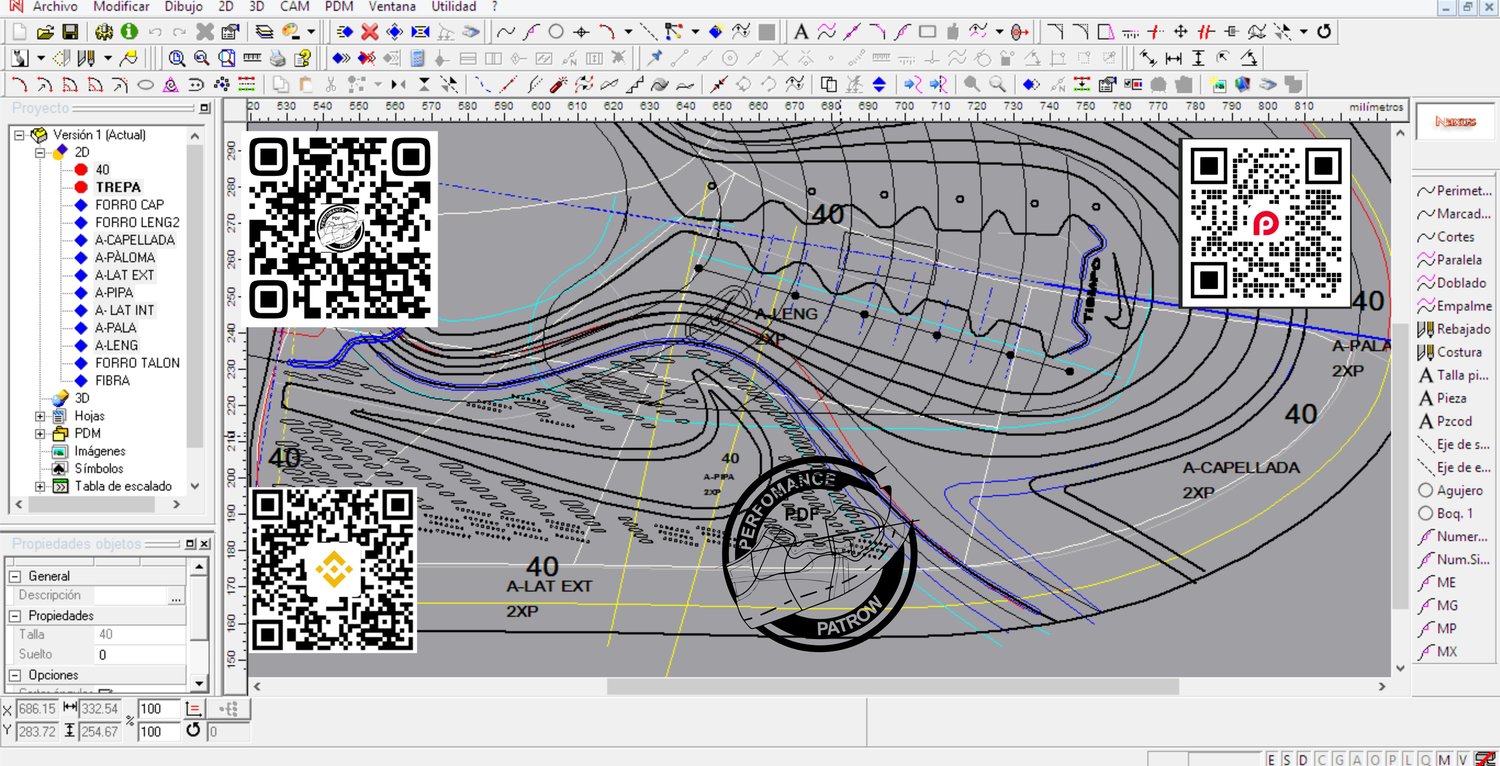The width and height of the screenshot is (1500, 766).
Task: Click the dynamite stick tool icon
Action: coord(560,84)
